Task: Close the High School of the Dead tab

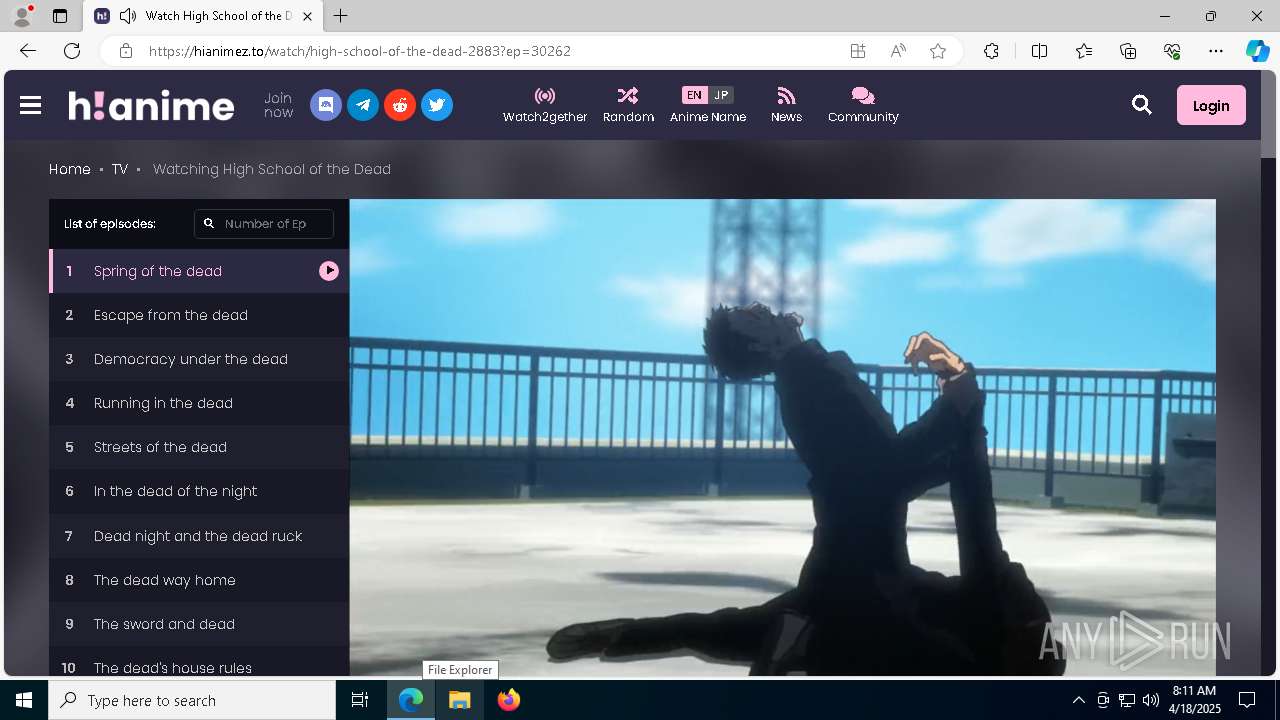Action: [x=307, y=16]
